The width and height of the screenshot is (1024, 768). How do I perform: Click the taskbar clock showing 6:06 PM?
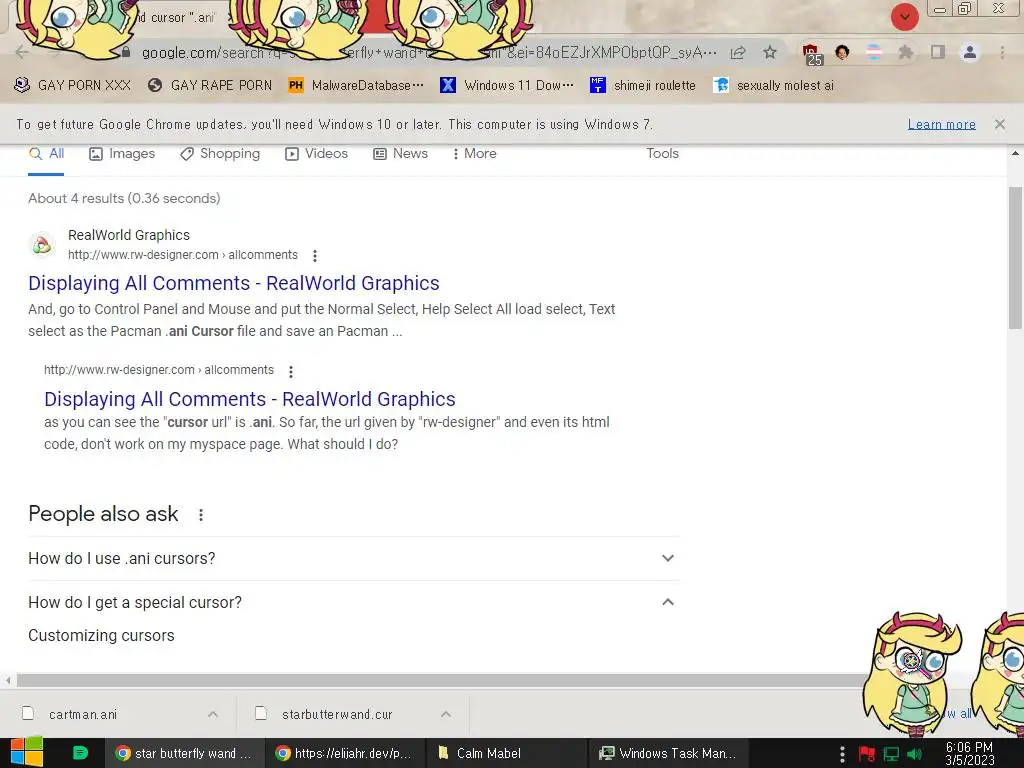click(969, 754)
